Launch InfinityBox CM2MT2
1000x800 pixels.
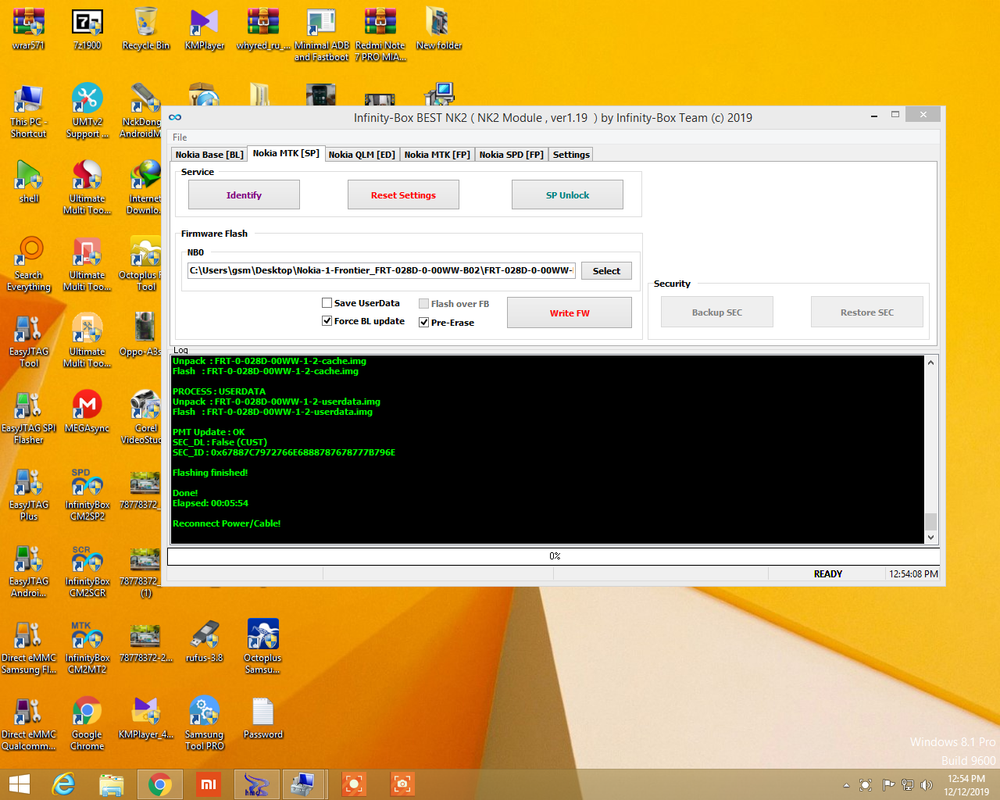pos(87,646)
